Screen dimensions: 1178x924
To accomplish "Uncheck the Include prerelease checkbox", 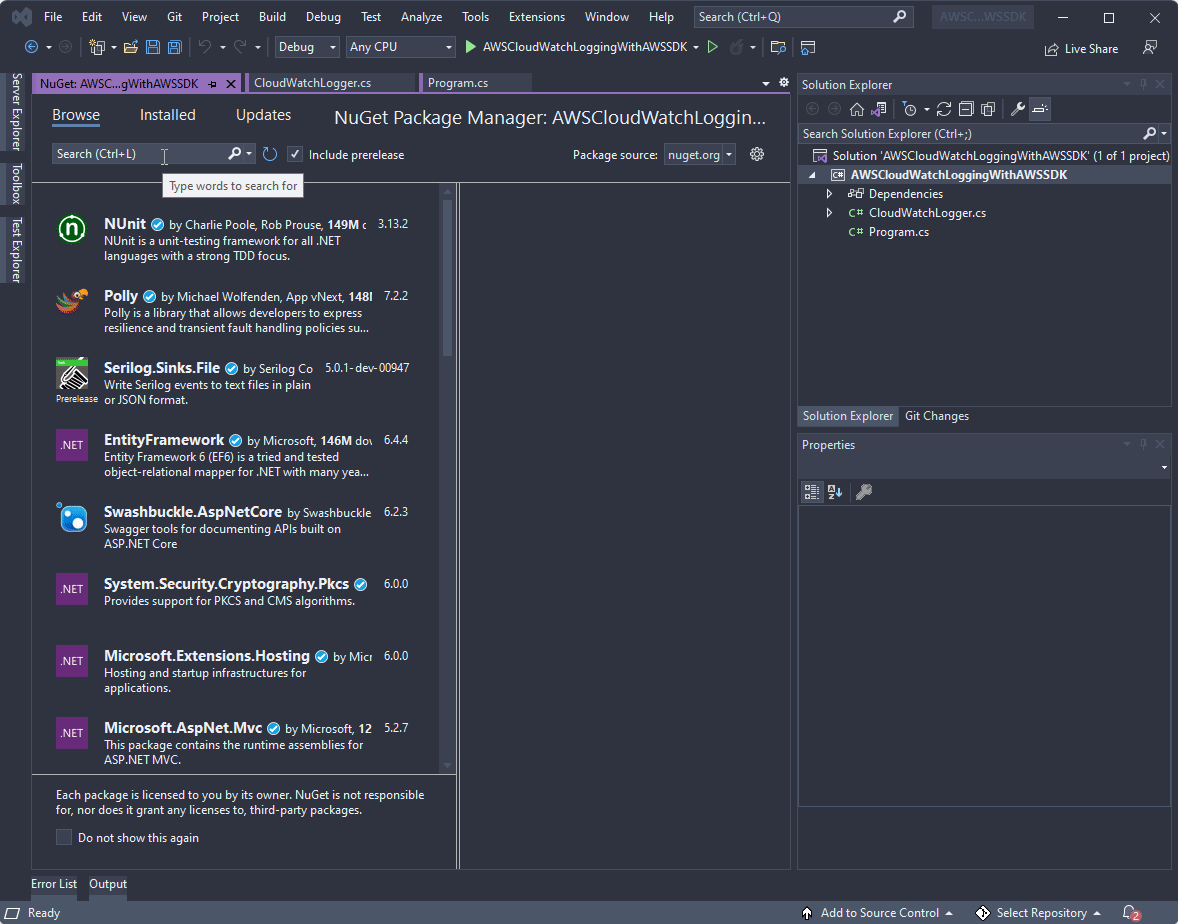I will tap(294, 154).
